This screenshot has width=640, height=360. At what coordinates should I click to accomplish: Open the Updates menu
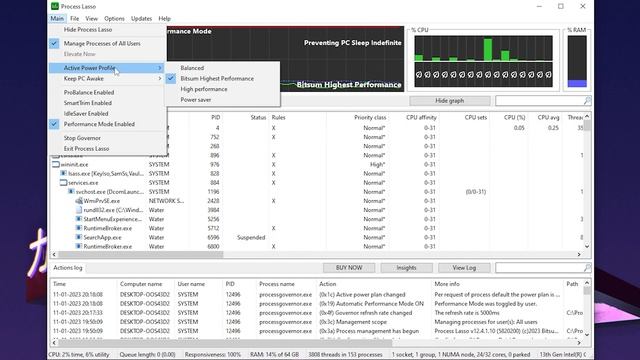coord(141,18)
